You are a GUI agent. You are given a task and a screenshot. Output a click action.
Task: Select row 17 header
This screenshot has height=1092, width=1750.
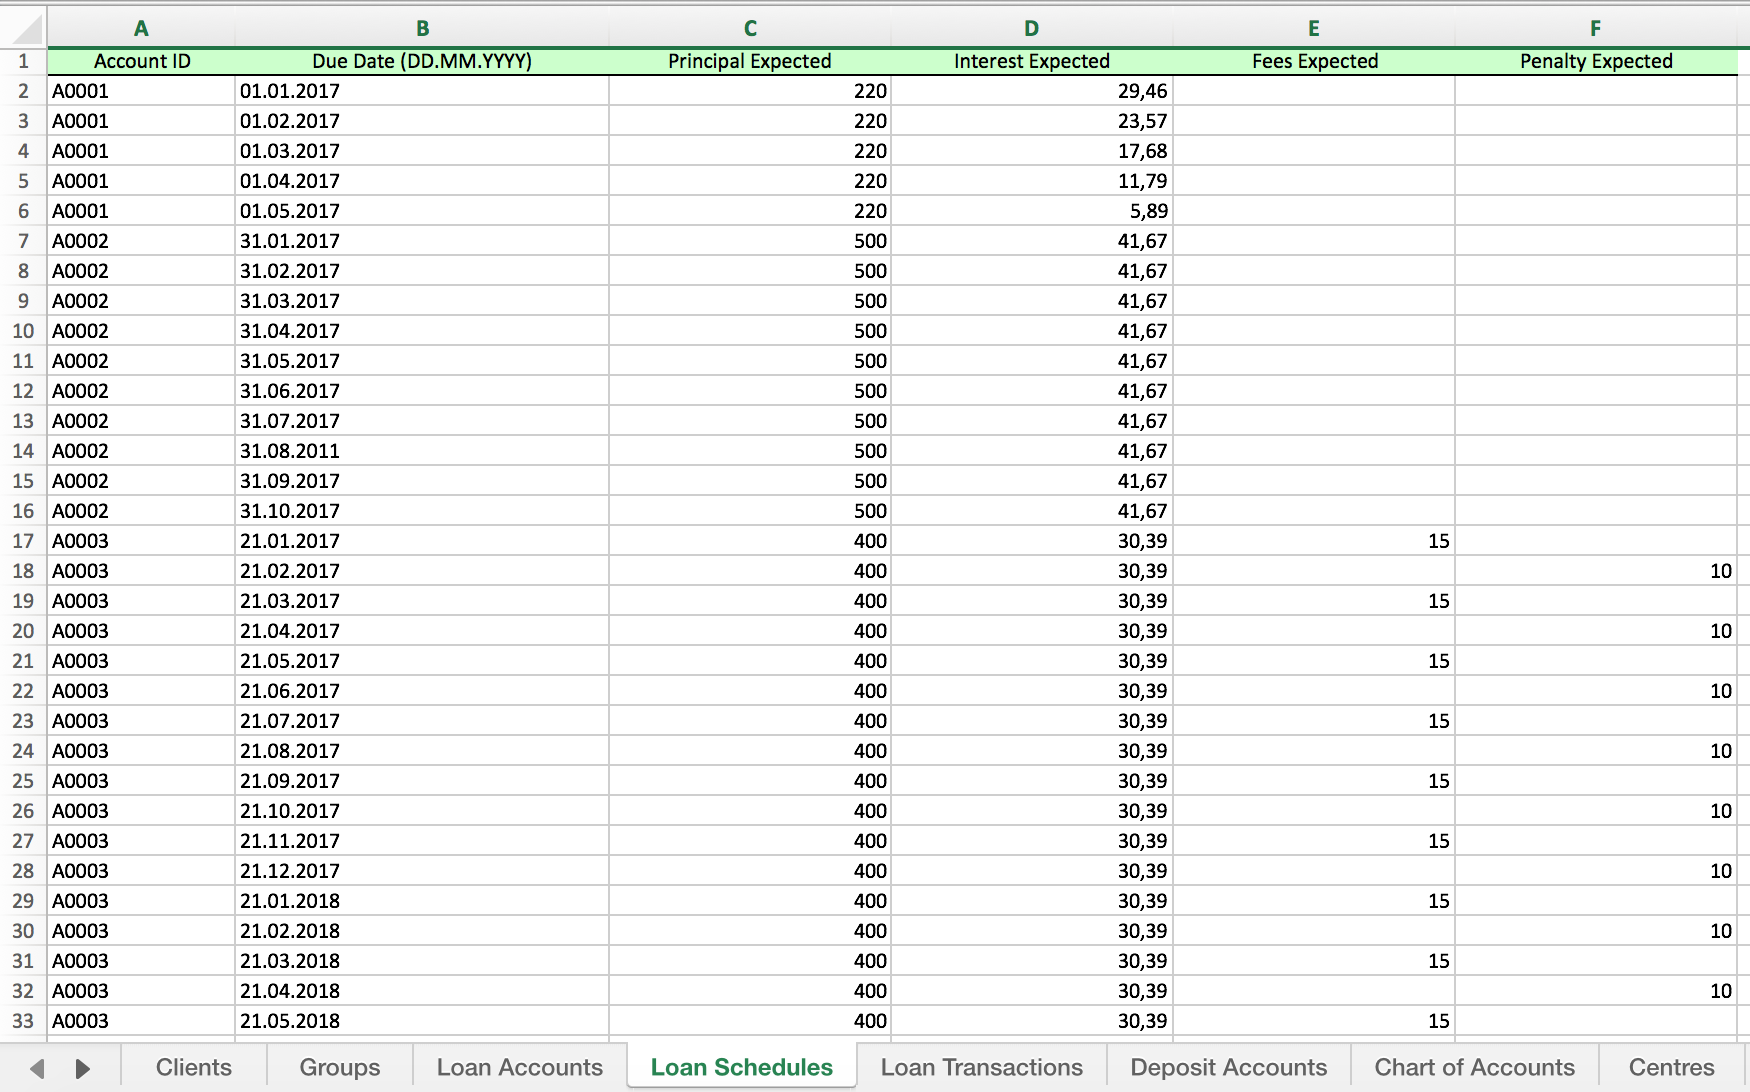coord(23,541)
